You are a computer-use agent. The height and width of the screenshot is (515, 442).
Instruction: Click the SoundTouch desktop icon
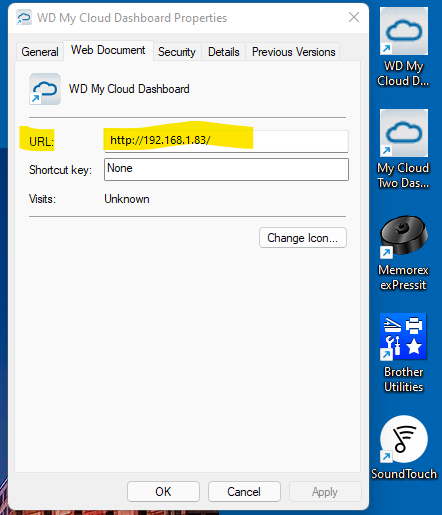tap(404, 448)
